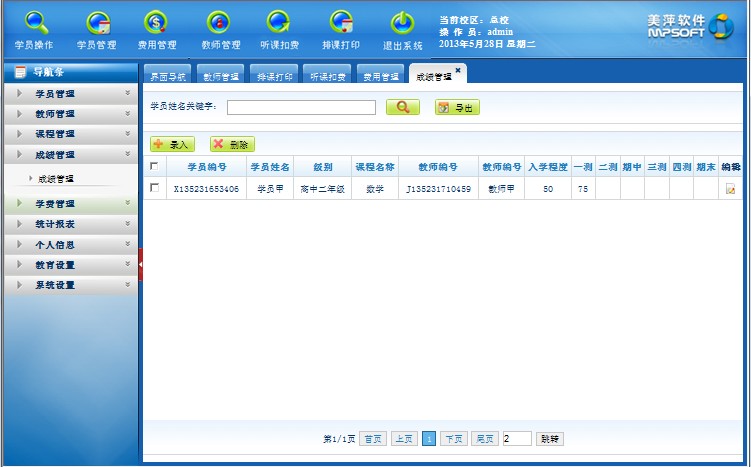
Task: Switch to the 界面导航 tab
Action: pos(167,76)
